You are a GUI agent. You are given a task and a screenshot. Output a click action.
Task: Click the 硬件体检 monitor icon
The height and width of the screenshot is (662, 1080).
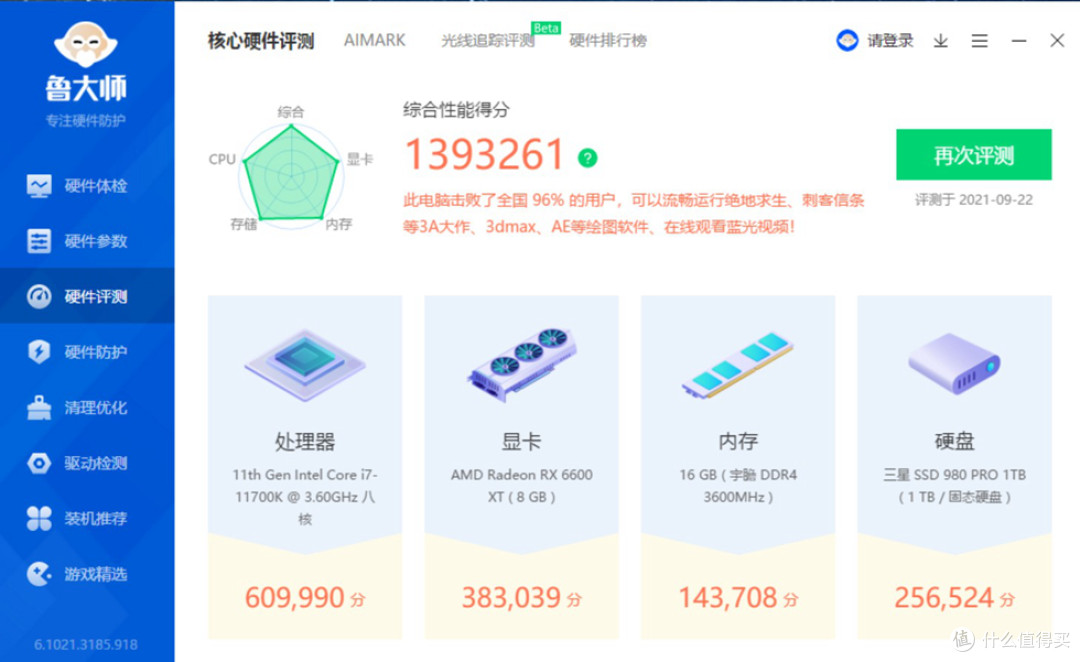pyautogui.click(x=39, y=186)
